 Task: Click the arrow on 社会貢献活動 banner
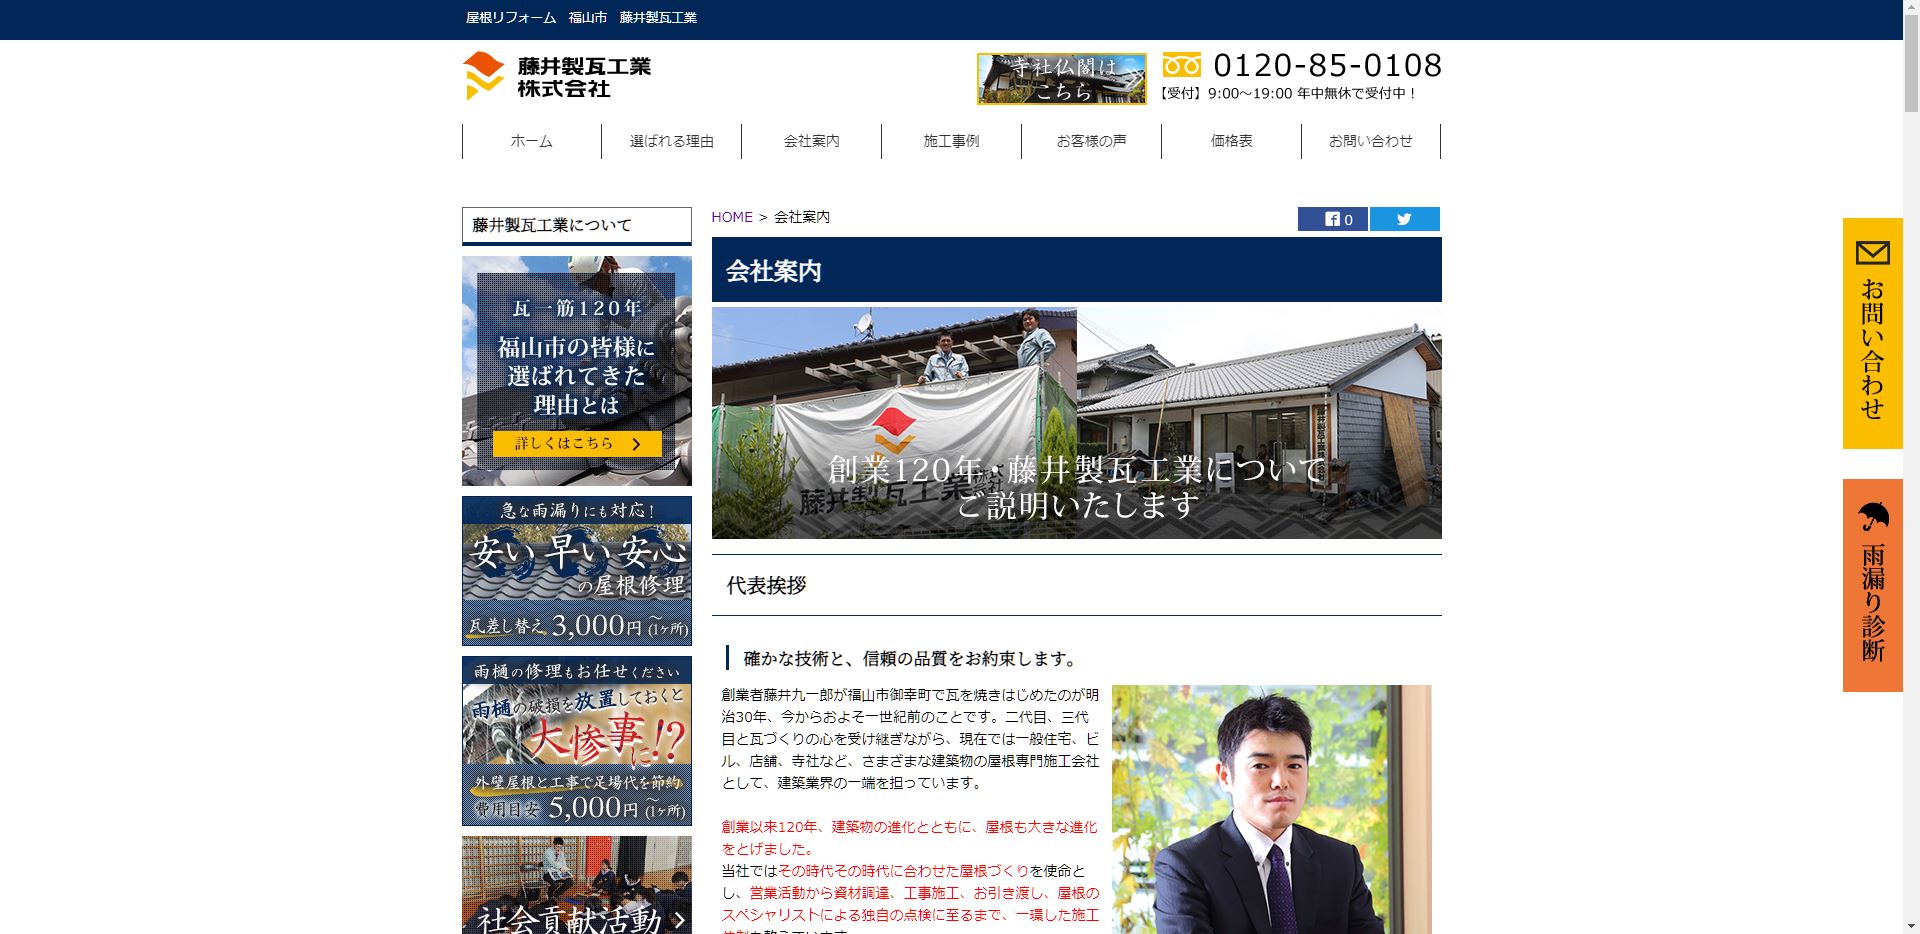point(679,919)
